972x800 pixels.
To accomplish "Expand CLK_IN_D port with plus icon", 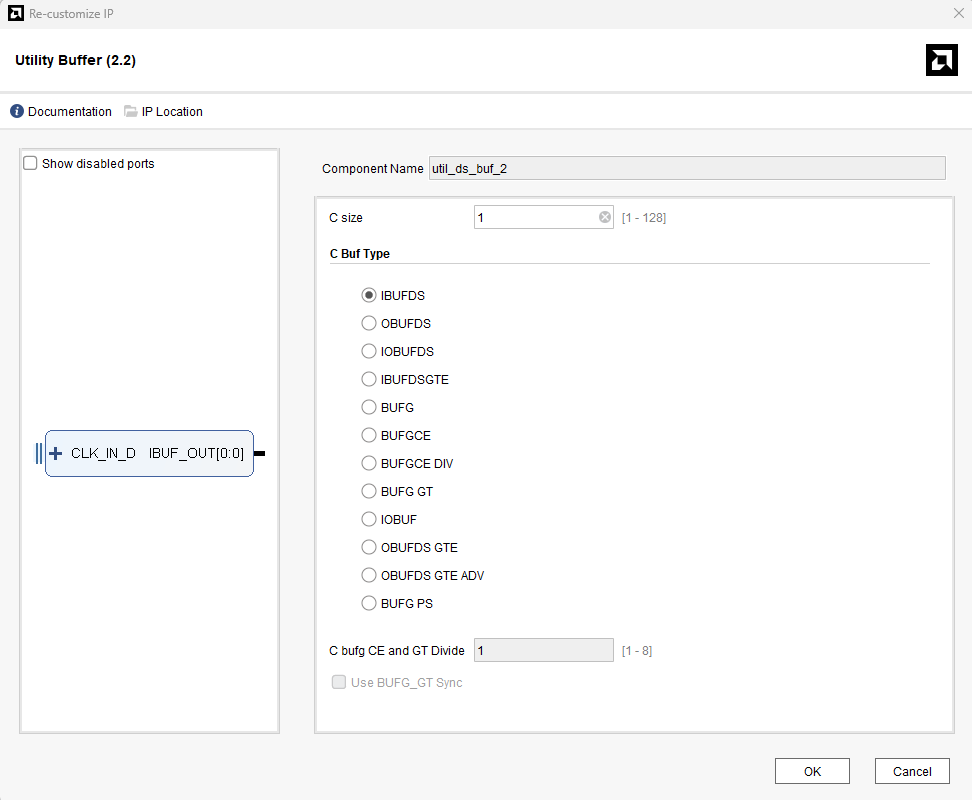I will coord(56,453).
